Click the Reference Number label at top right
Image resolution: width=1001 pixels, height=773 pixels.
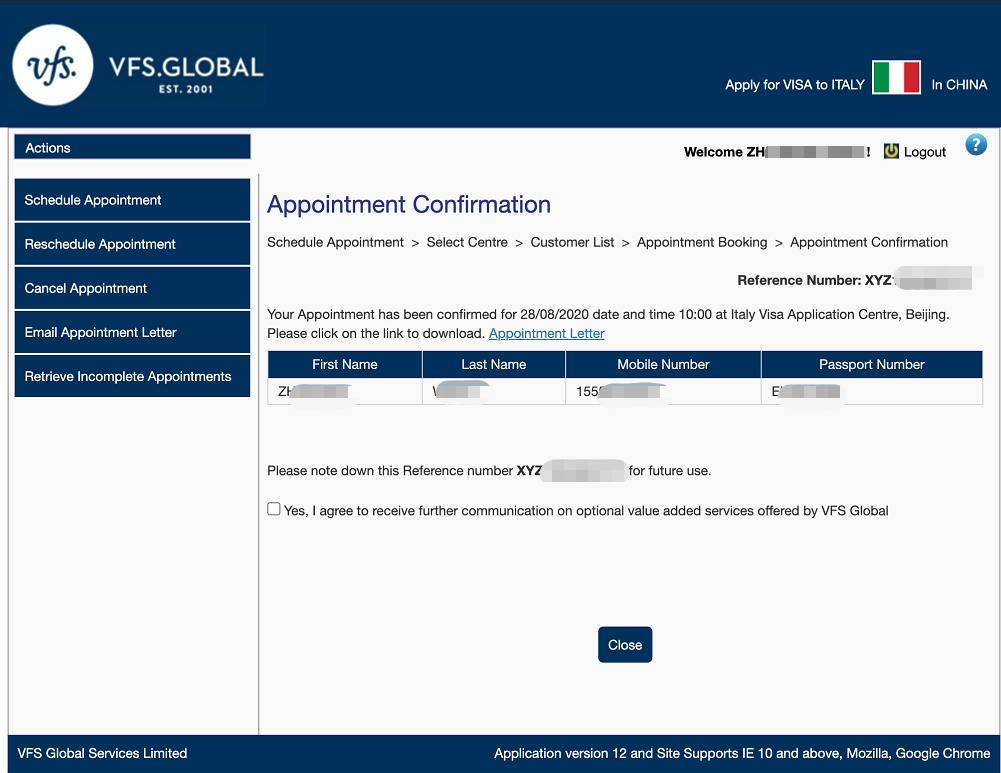click(x=799, y=280)
